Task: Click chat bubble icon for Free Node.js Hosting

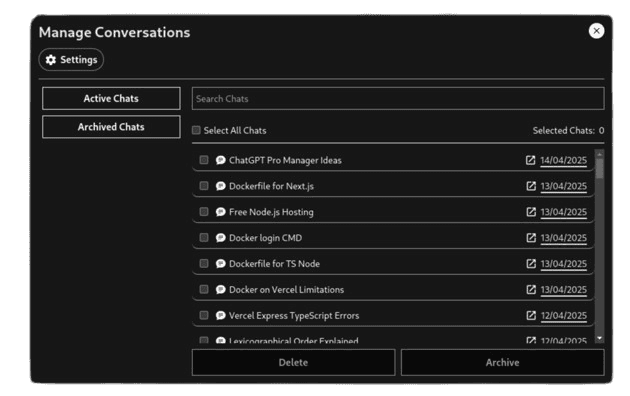Action: point(220,212)
